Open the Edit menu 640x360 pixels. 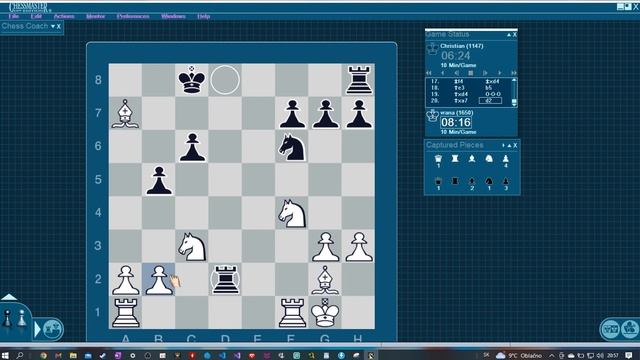coord(36,16)
